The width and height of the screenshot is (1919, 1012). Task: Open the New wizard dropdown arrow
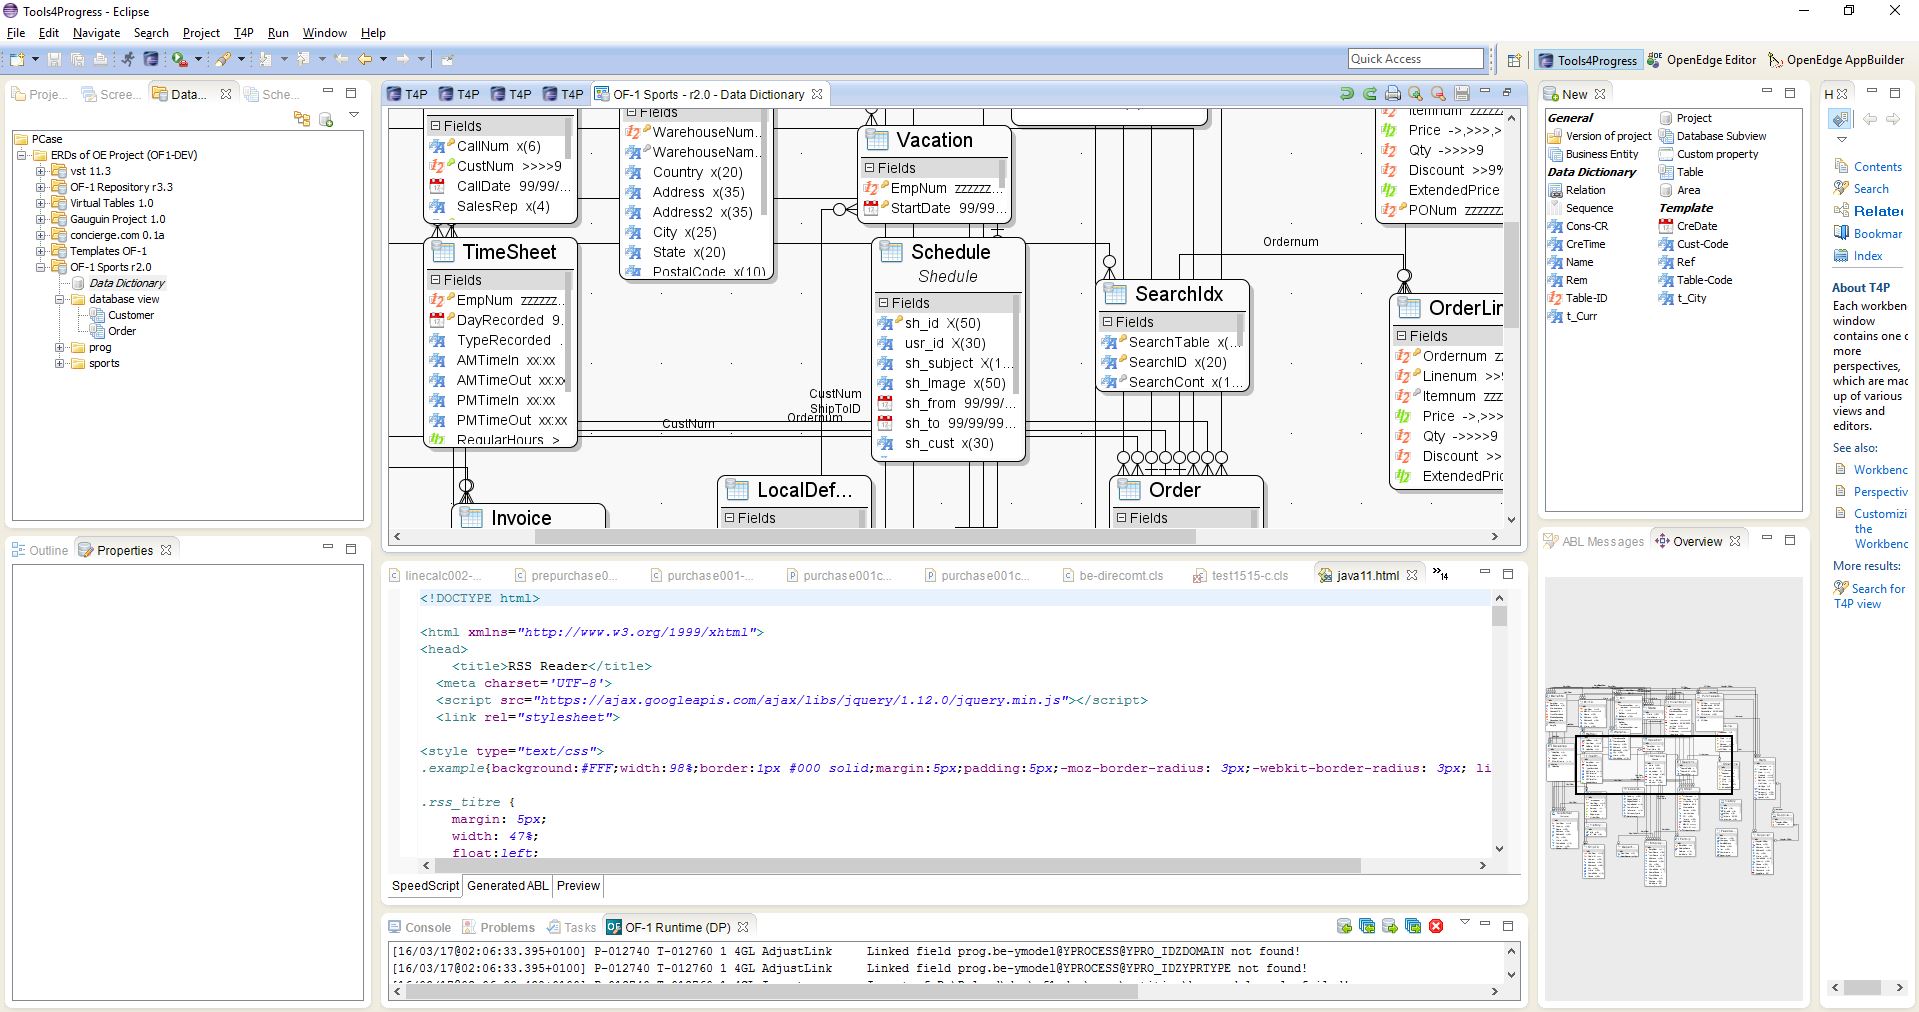click(x=35, y=59)
